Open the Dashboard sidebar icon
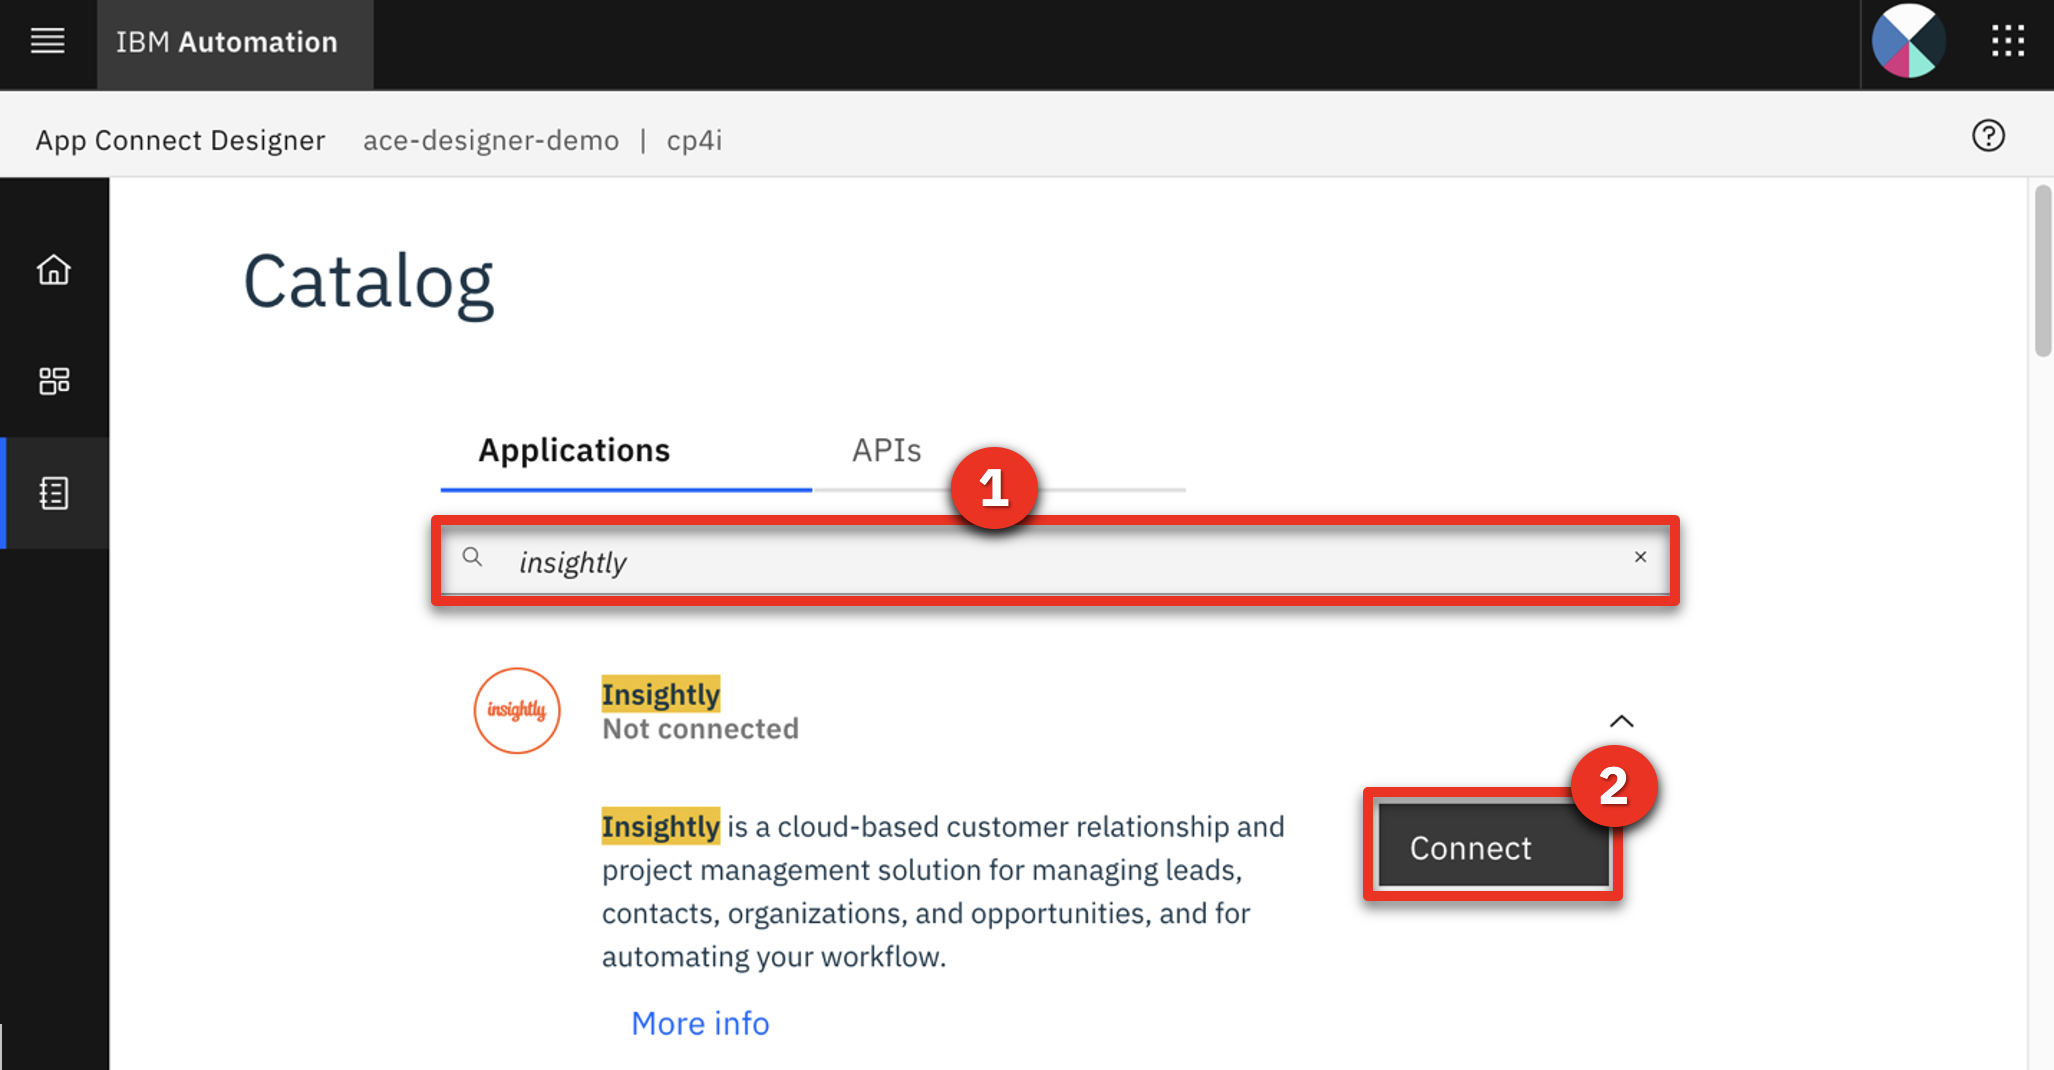 pos(54,381)
